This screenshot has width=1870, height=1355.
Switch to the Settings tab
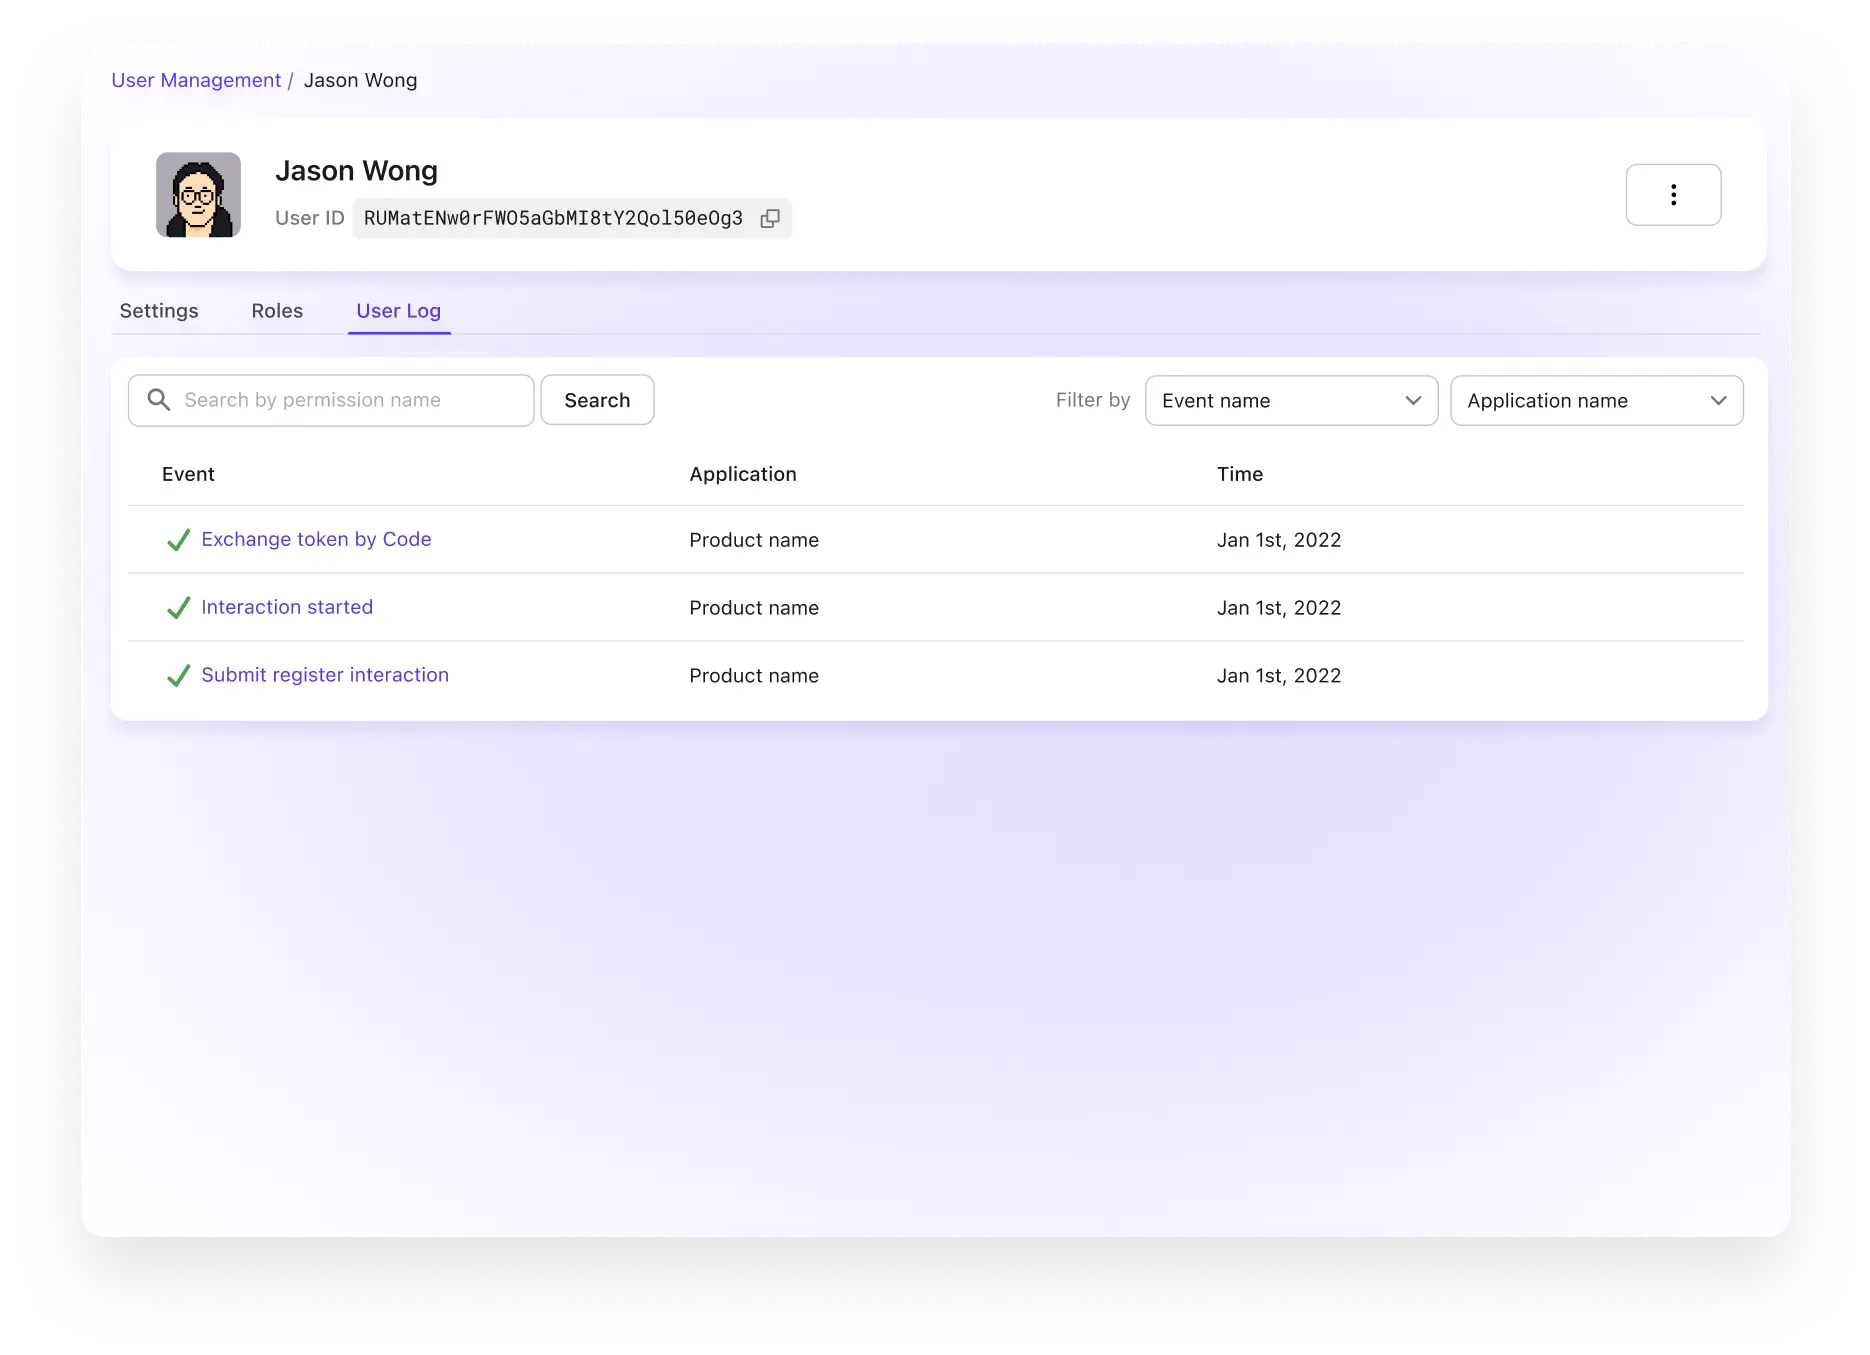159,311
